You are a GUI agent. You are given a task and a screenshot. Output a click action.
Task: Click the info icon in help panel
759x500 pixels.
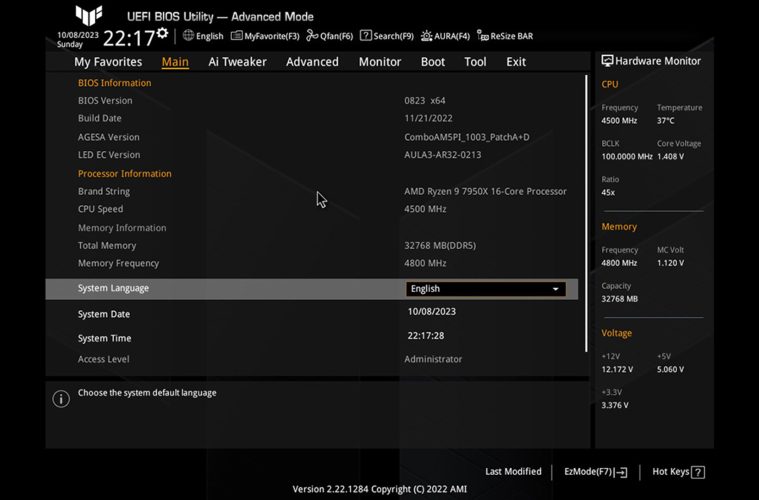click(x=61, y=399)
